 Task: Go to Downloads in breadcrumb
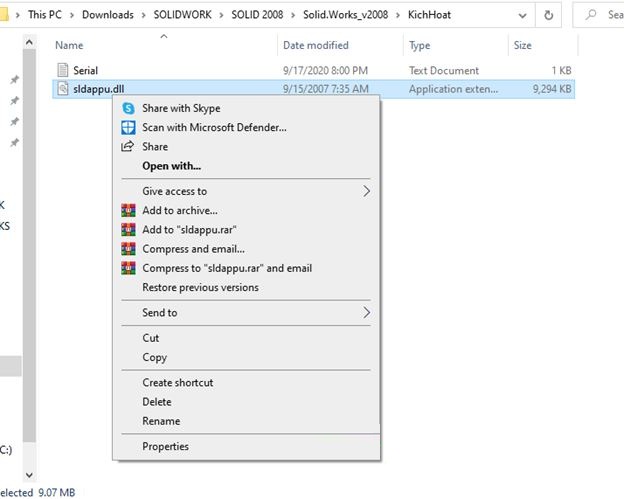pyautogui.click(x=107, y=15)
